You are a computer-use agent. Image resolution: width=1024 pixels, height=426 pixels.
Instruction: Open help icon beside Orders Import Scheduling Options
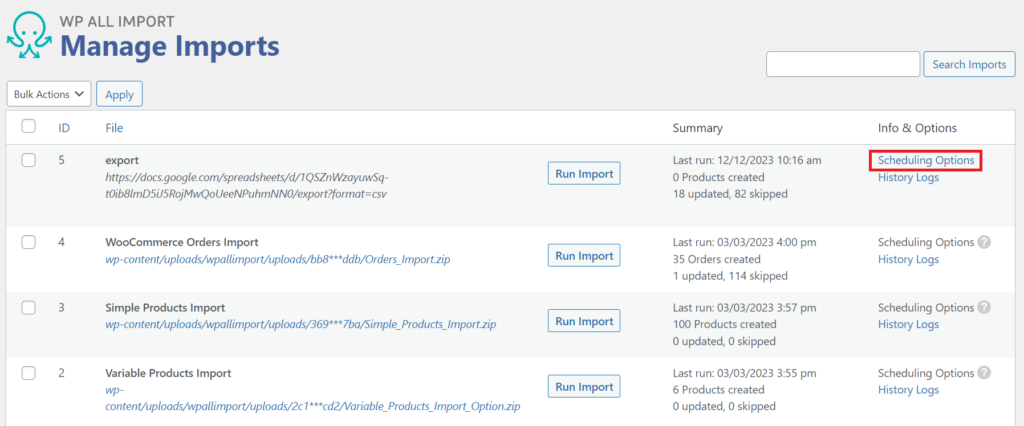[x=984, y=242]
